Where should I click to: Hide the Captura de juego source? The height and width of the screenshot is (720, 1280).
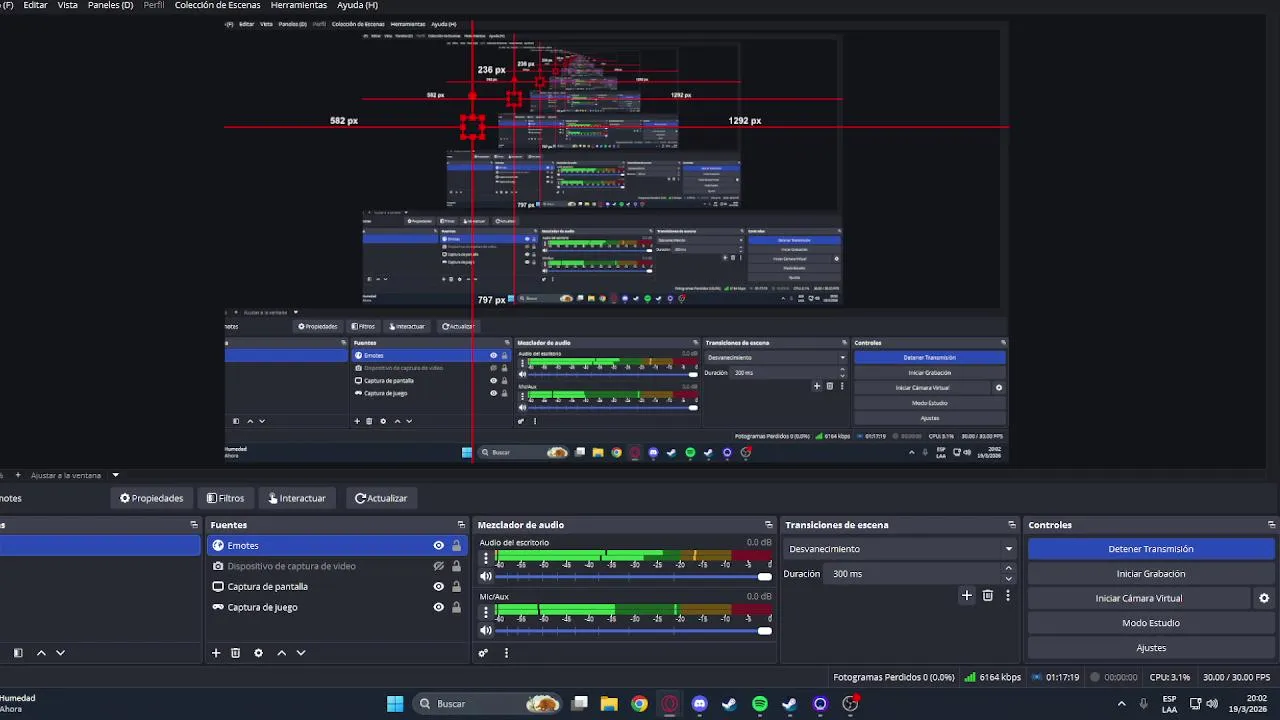[x=438, y=607]
